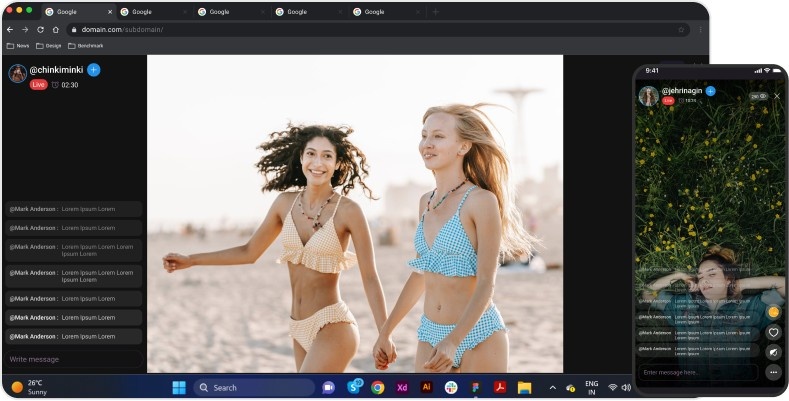Open the @jehrinagin avatar on phone

click(649, 96)
